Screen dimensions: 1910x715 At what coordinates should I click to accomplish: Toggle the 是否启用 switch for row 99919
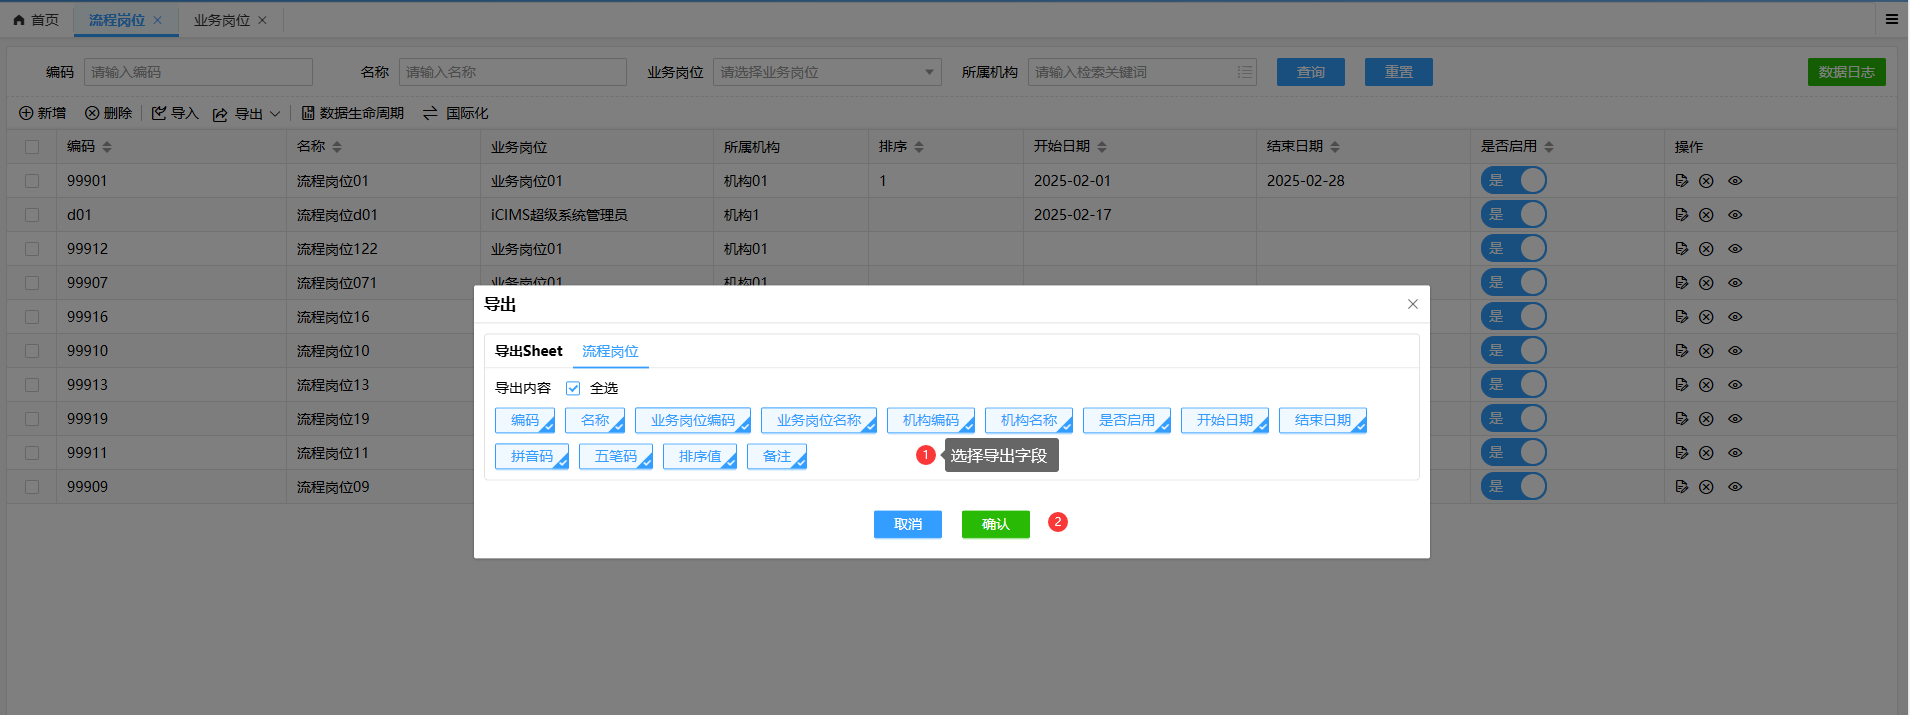pos(1513,419)
